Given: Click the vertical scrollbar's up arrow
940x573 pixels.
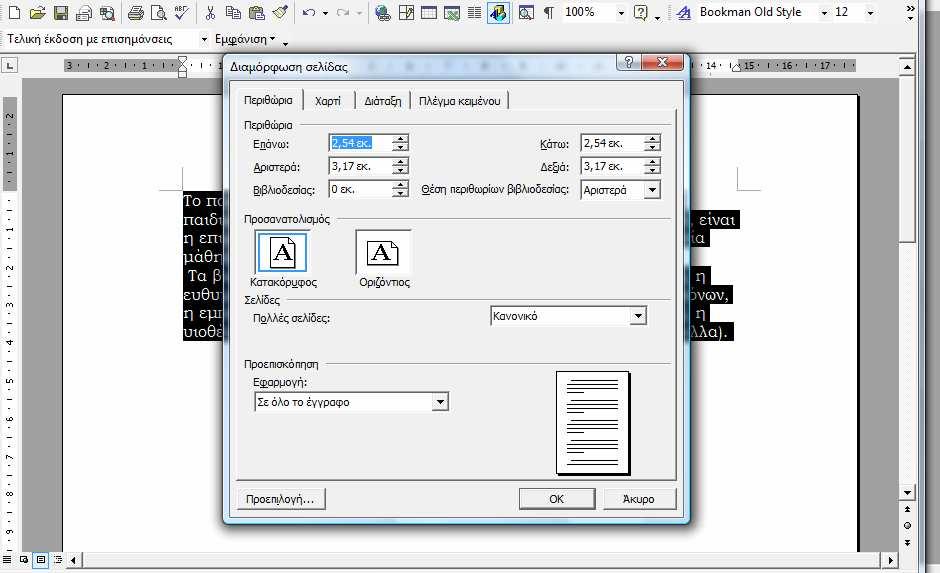Looking at the screenshot, I should coord(907,66).
